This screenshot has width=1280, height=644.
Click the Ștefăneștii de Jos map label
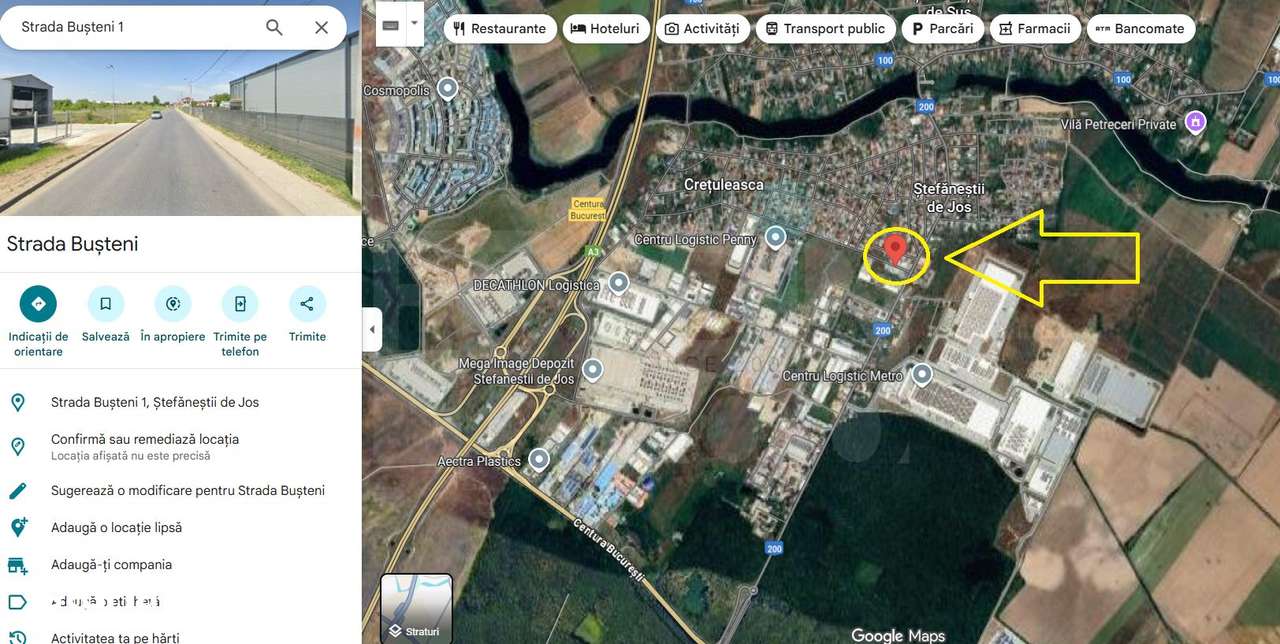pyautogui.click(x=949, y=197)
